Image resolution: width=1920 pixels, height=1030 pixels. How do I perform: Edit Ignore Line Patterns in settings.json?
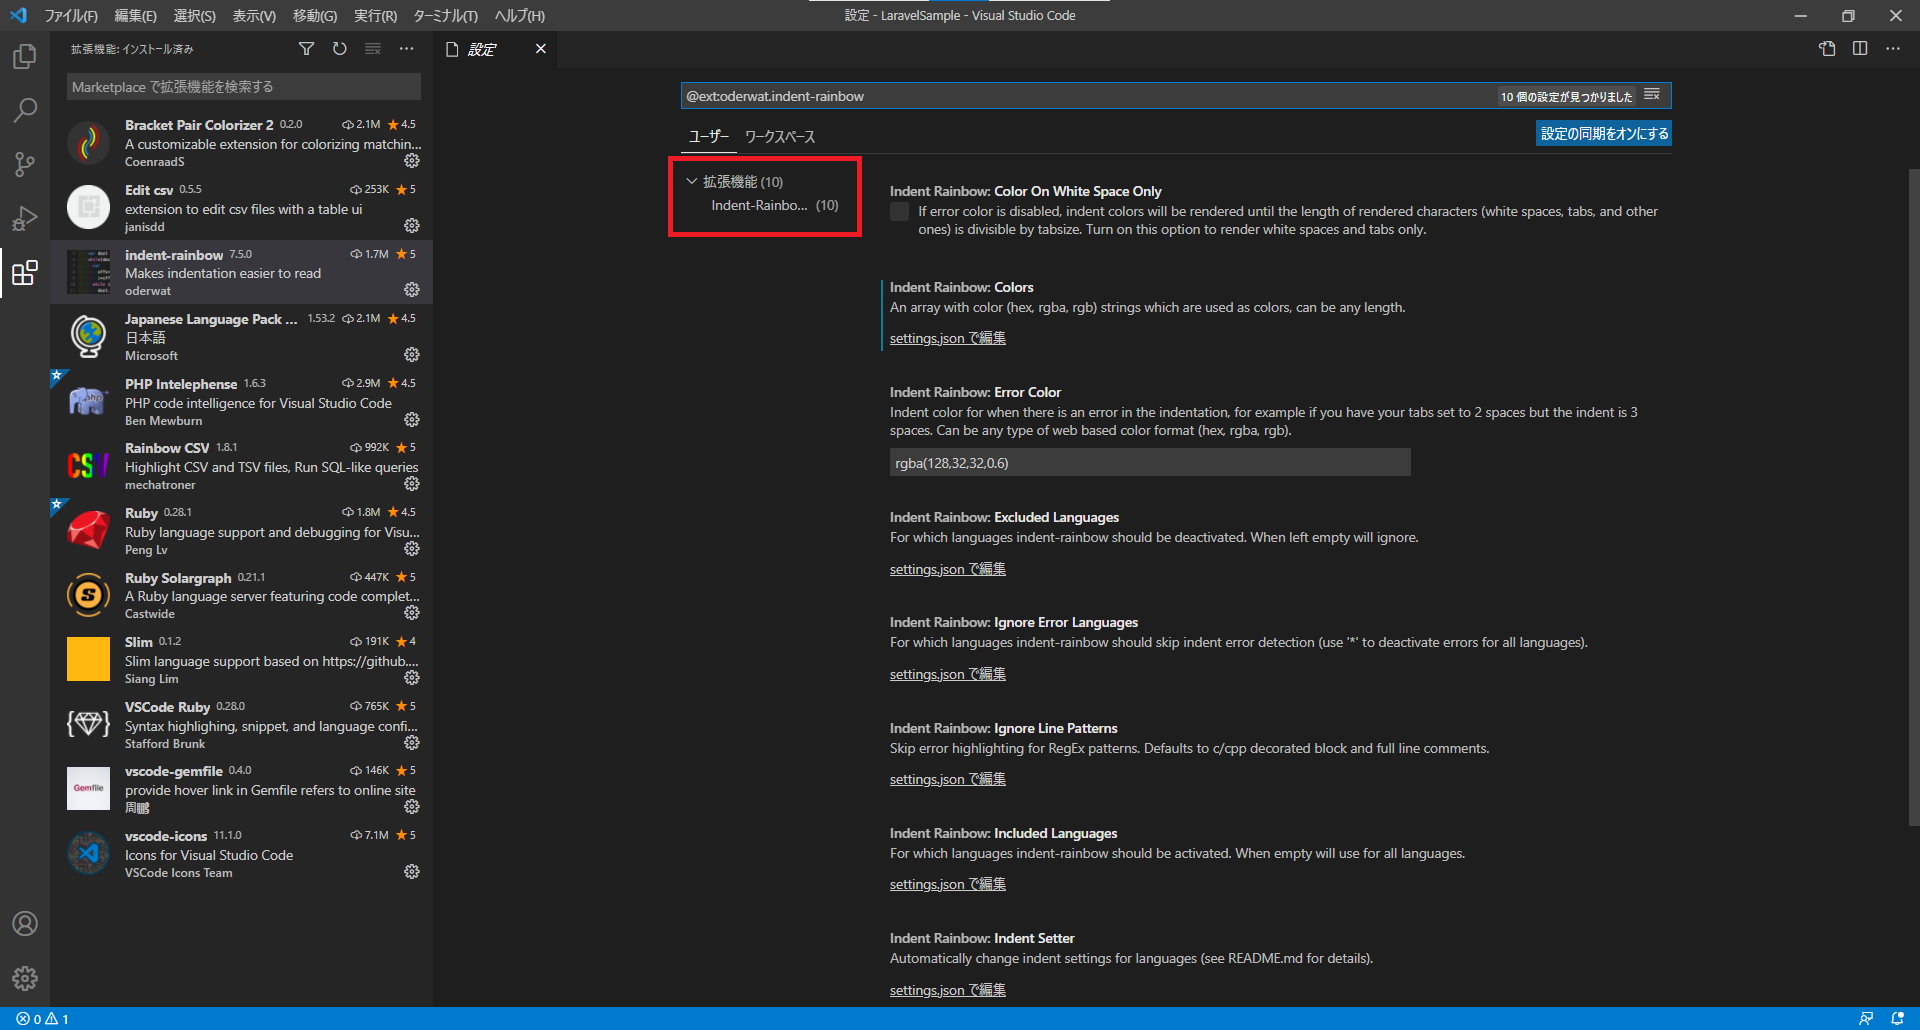coord(948,779)
